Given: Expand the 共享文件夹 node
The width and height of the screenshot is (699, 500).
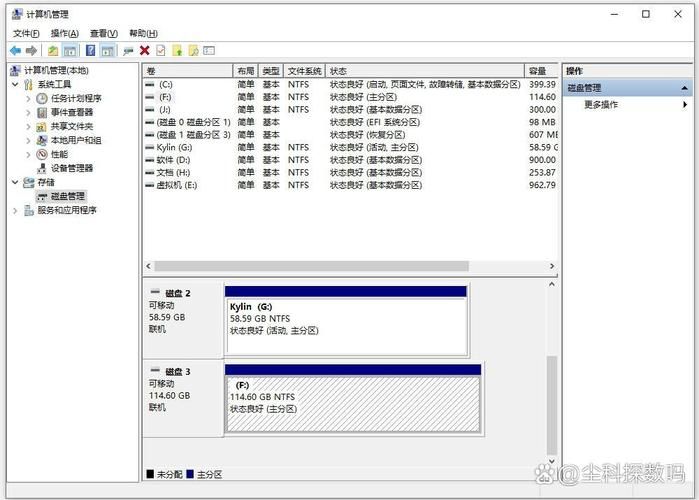Looking at the screenshot, I should click(29, 127).
